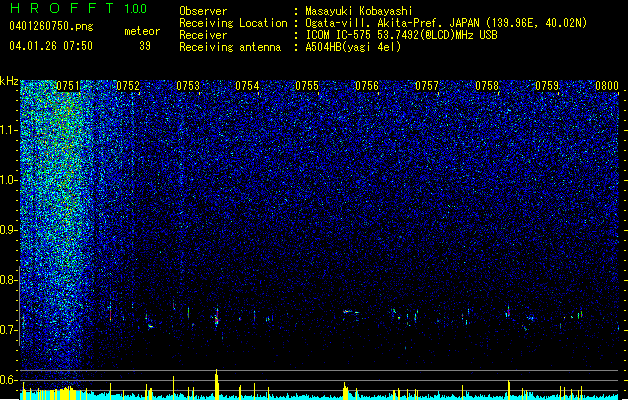Click the 0.6 kHz axis label

[x=8, y=380]
